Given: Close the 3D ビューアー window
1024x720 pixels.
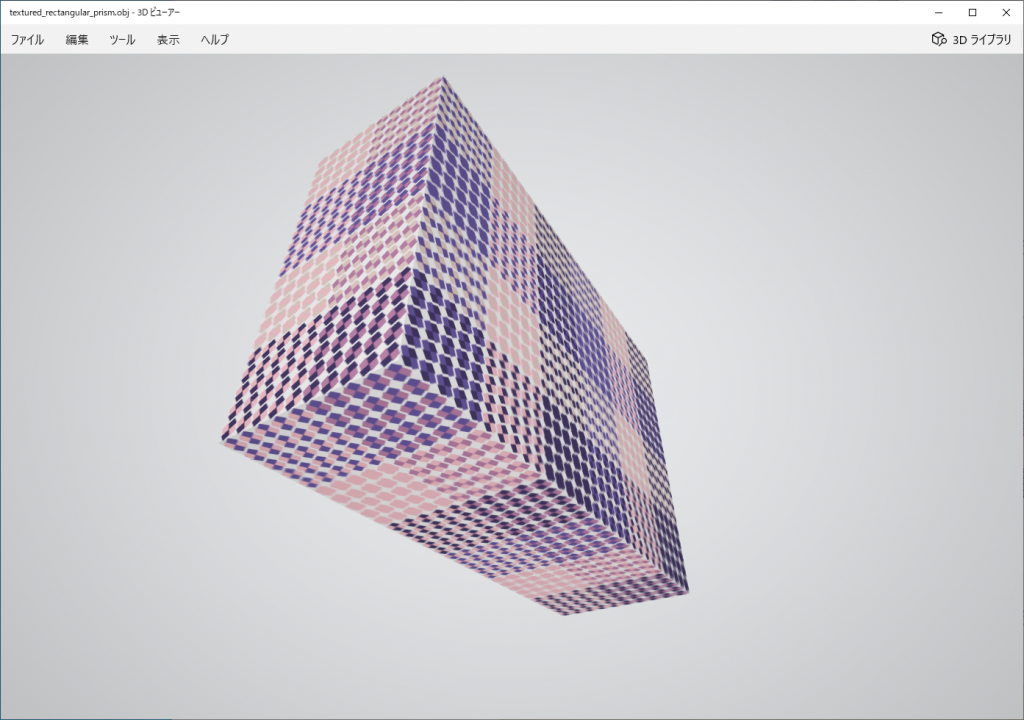Looking at the screenshot, I should click(1006, 12).
